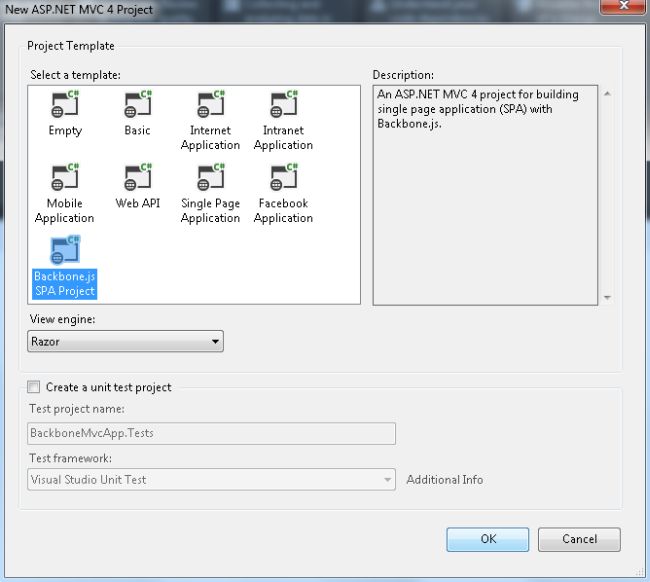This screenshot has width=650, height=582.
Task: Select the Empty project template icon
Action: coord(65,104)
